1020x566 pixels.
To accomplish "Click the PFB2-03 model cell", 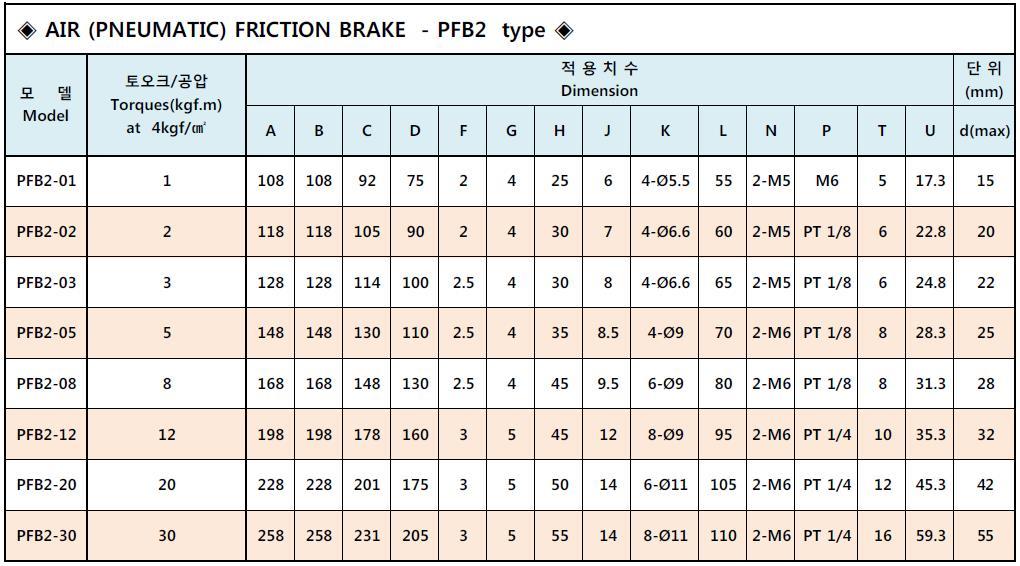I will point(46,283).
